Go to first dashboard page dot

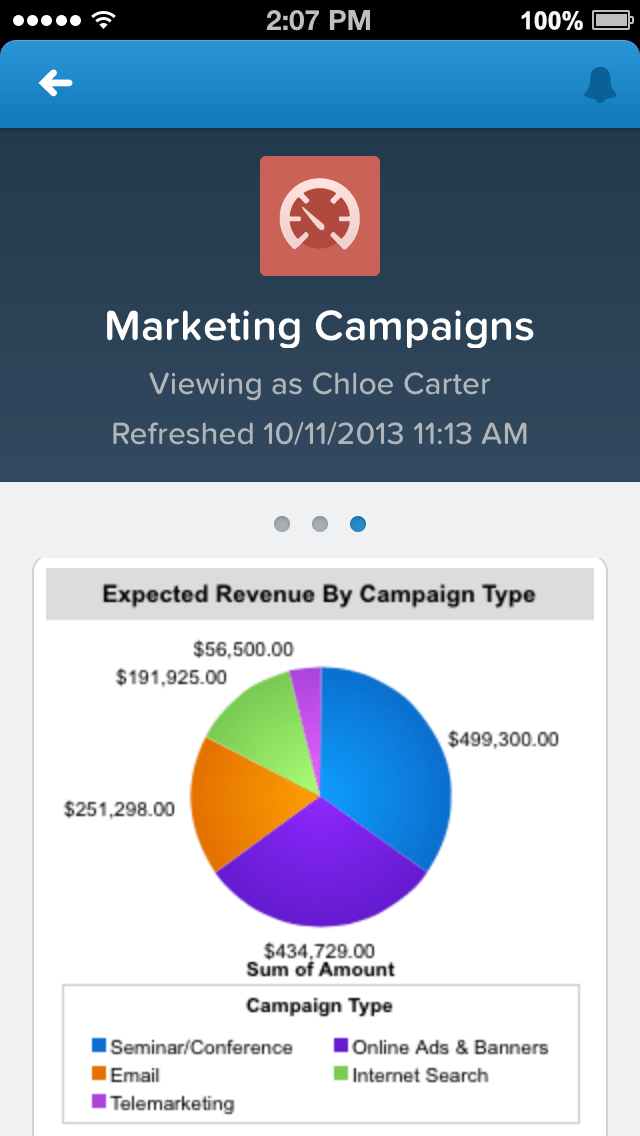[x=282, y=524]
